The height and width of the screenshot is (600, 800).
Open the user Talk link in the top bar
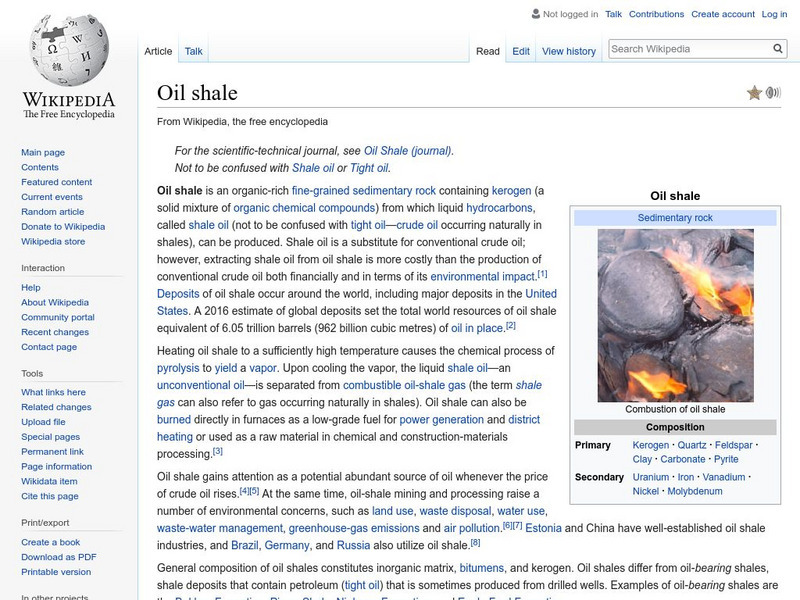point(613,14)
